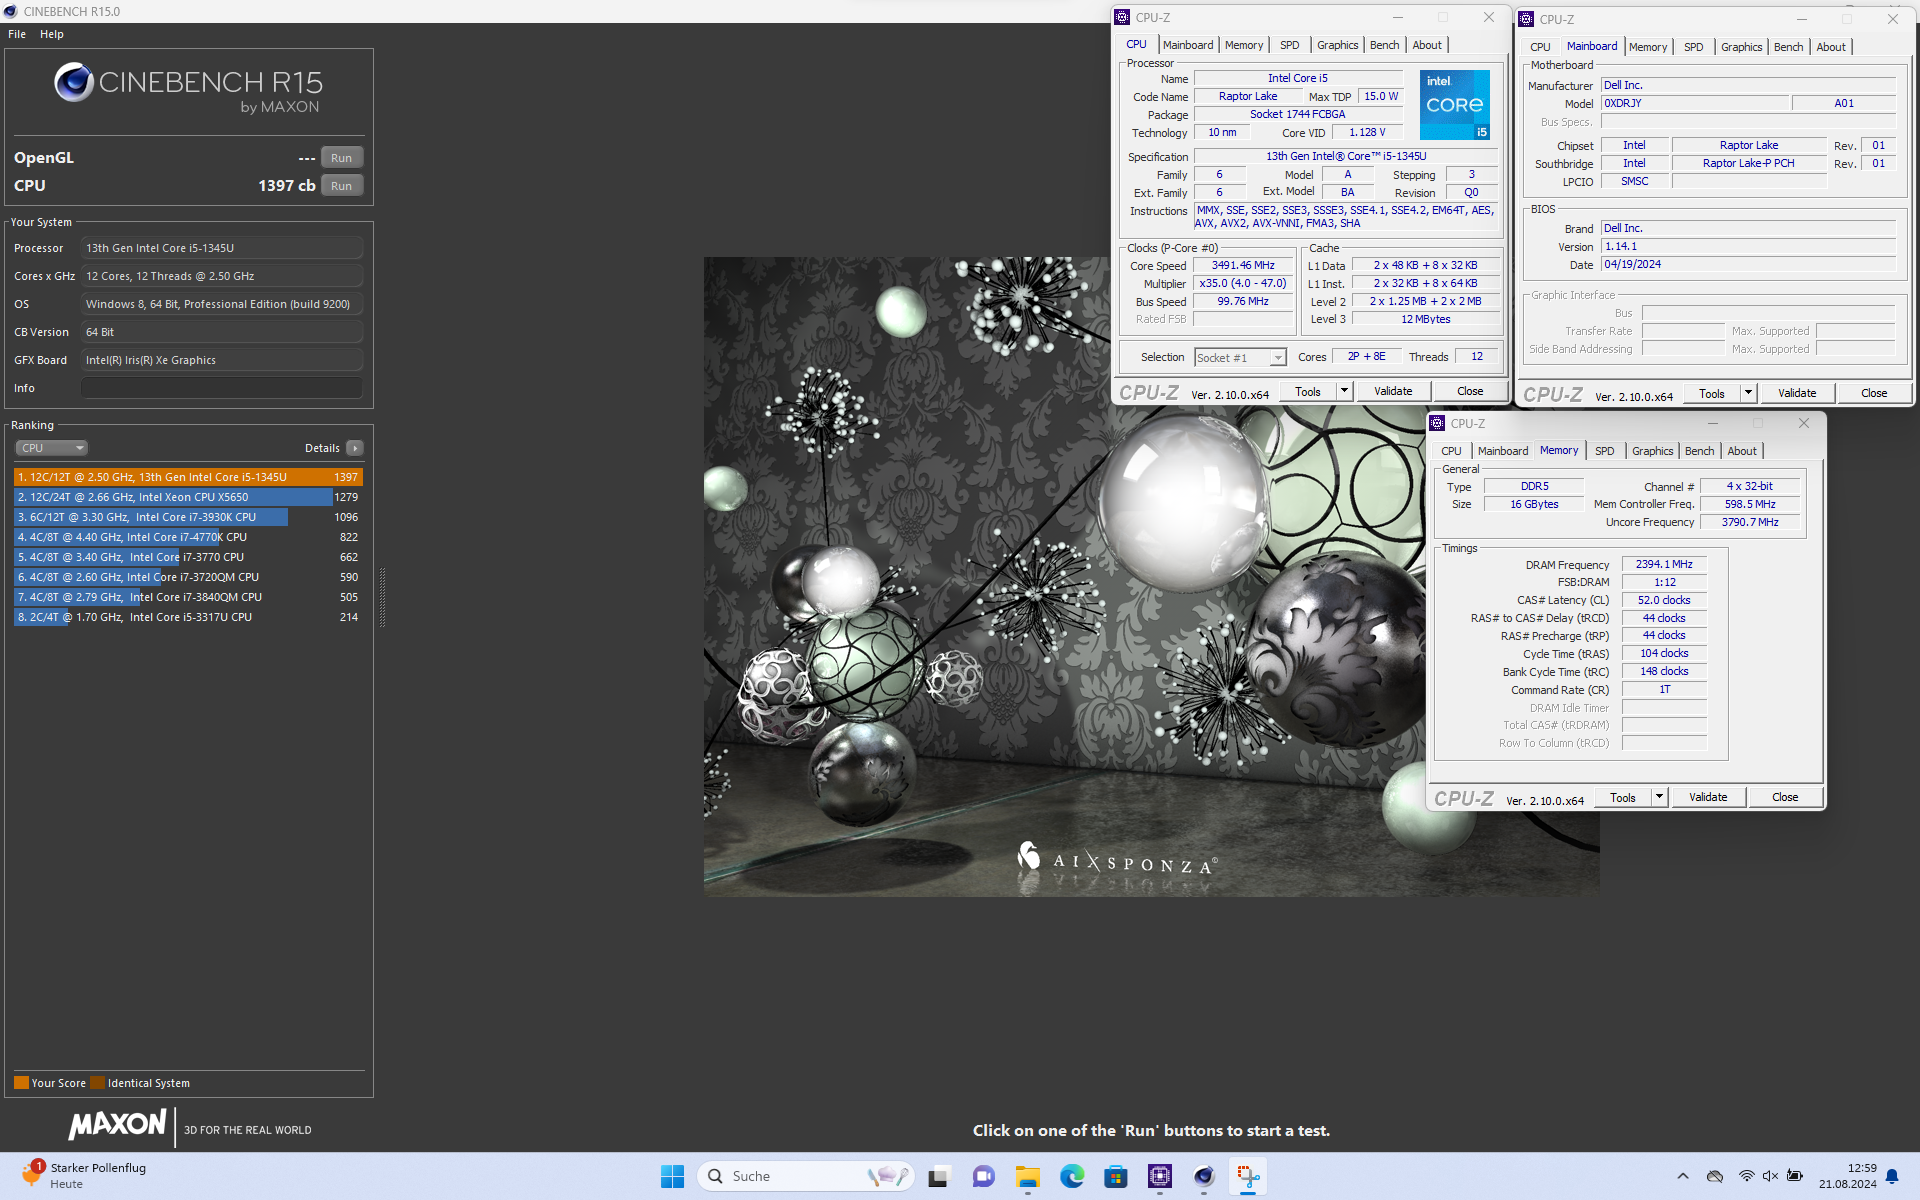Click Tools button in CPU-Z Mainboard window
Image resolution: width=1920 pixels, height=1200 pixels.
tap(1712, 394)
